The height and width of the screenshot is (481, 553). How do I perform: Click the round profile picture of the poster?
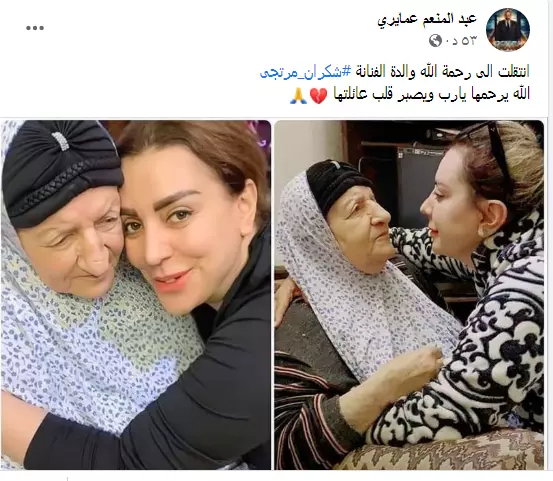coord(508,29)
